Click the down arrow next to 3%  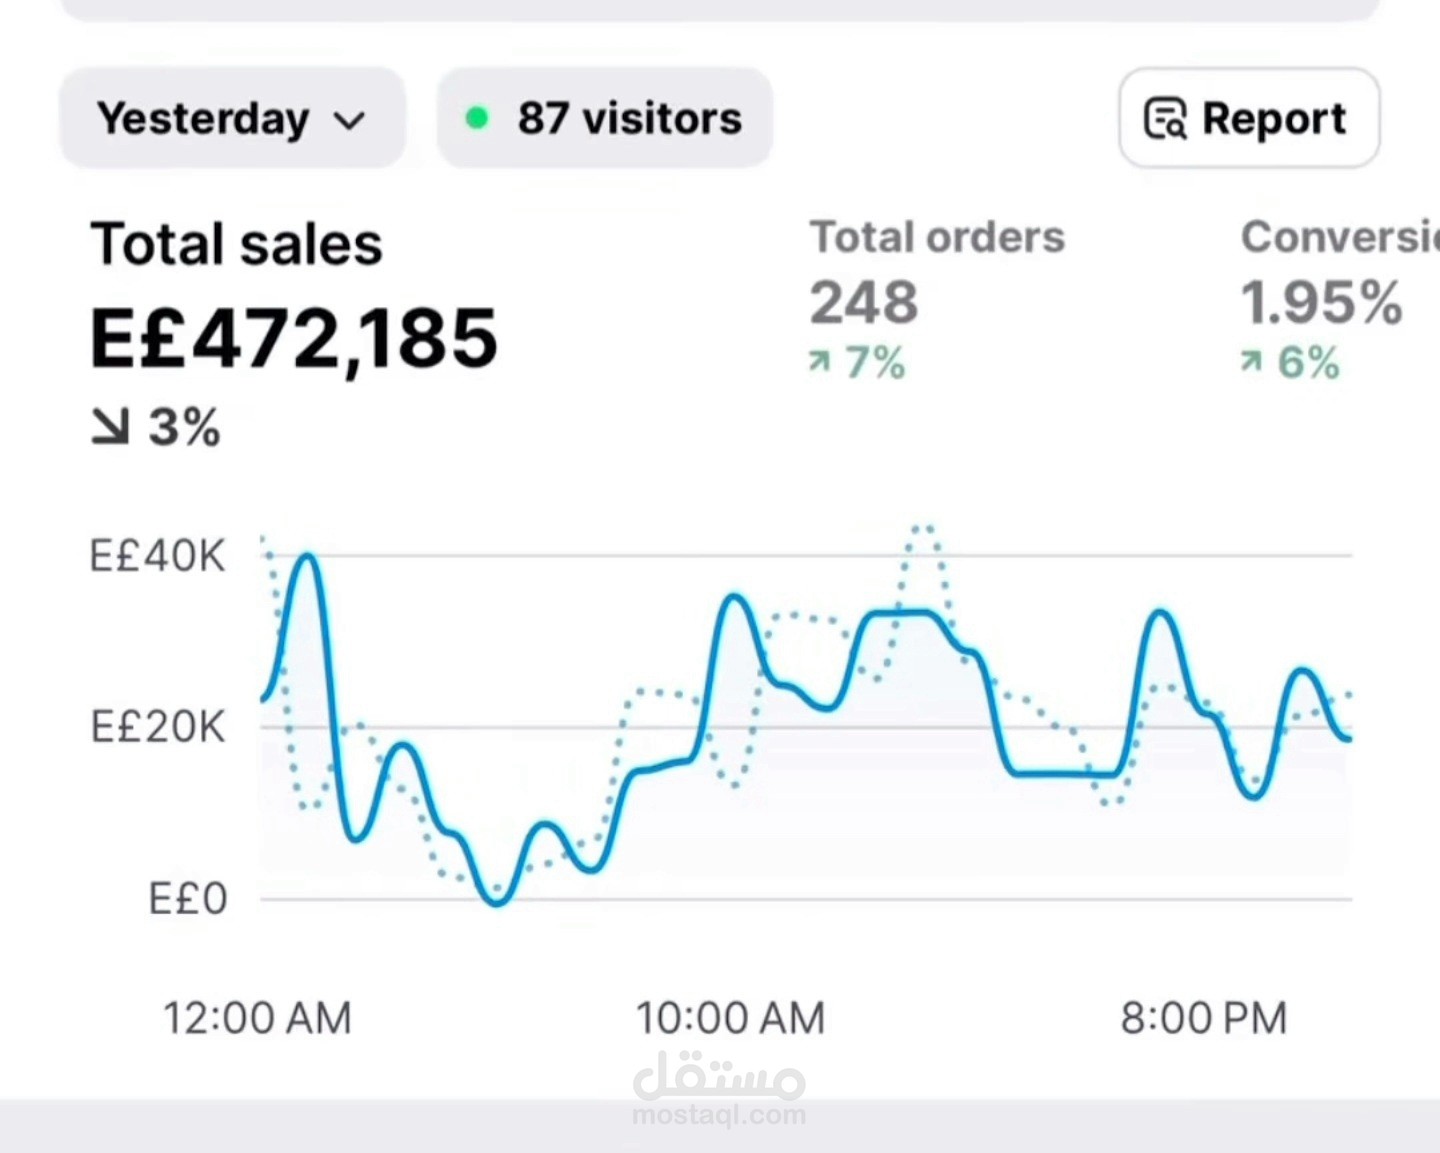point(110,427)
